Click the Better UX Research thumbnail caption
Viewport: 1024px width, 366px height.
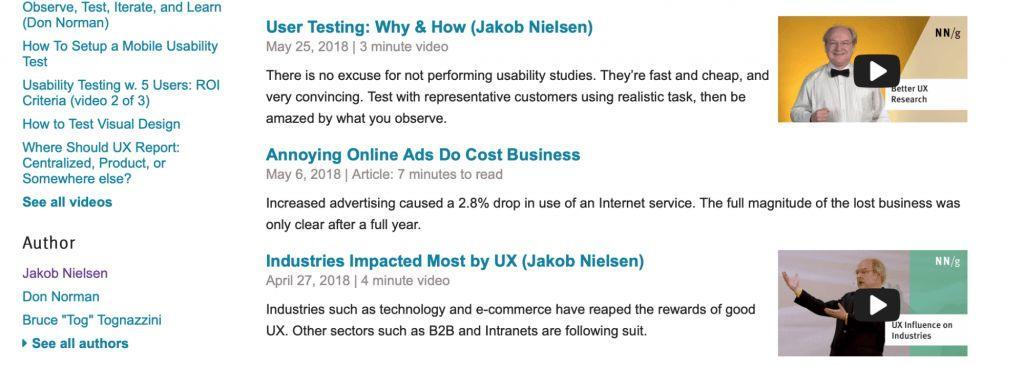coord(909,94)
